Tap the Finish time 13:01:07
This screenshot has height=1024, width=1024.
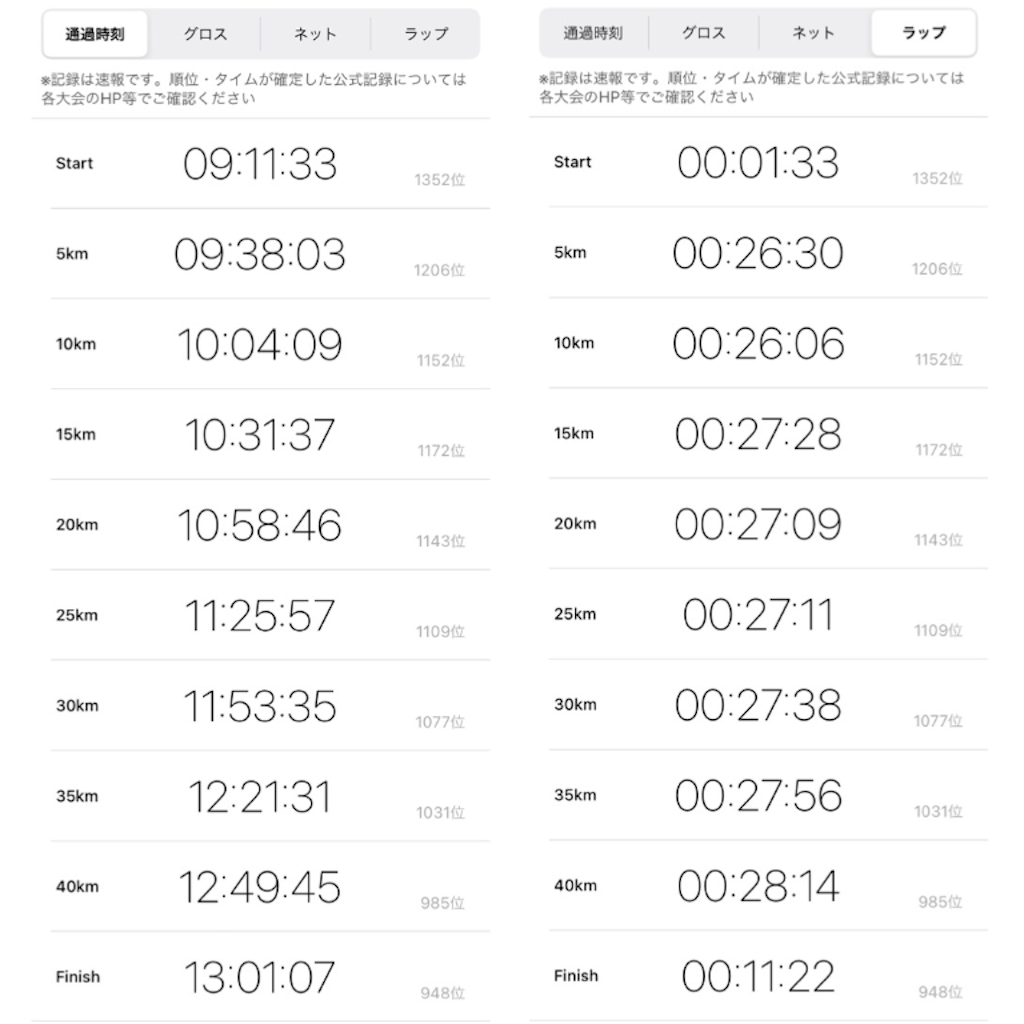[x=259, y=977]
